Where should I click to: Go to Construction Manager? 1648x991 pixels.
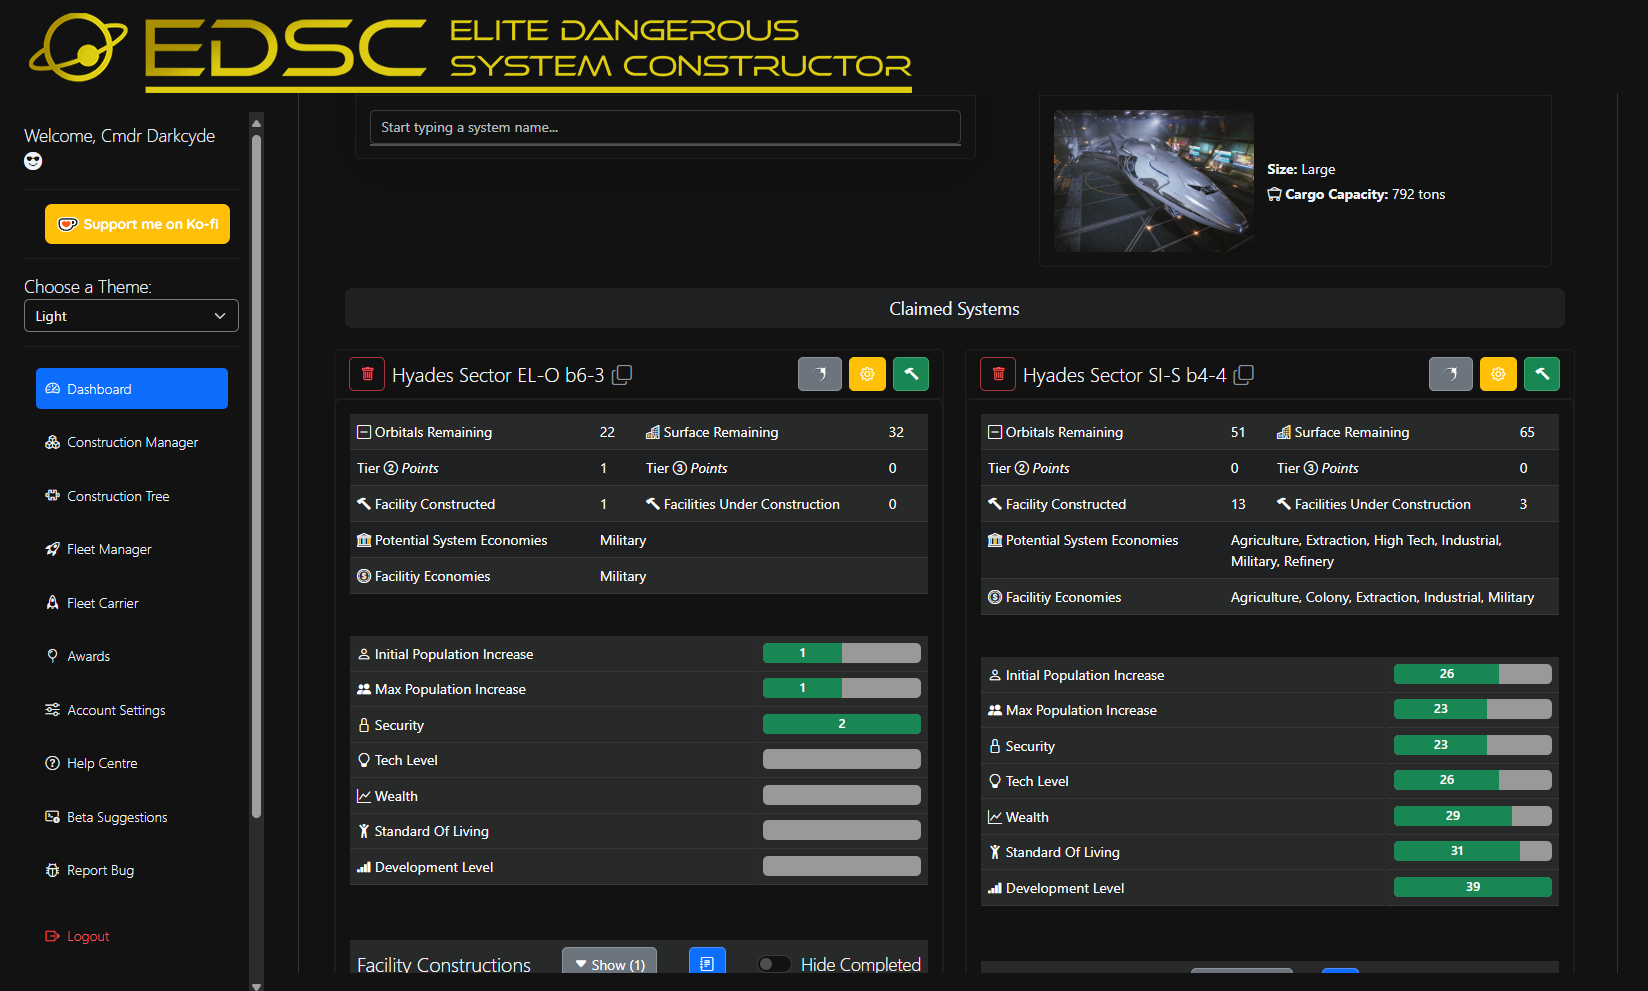pyautogui.click(x=132, y=442)
